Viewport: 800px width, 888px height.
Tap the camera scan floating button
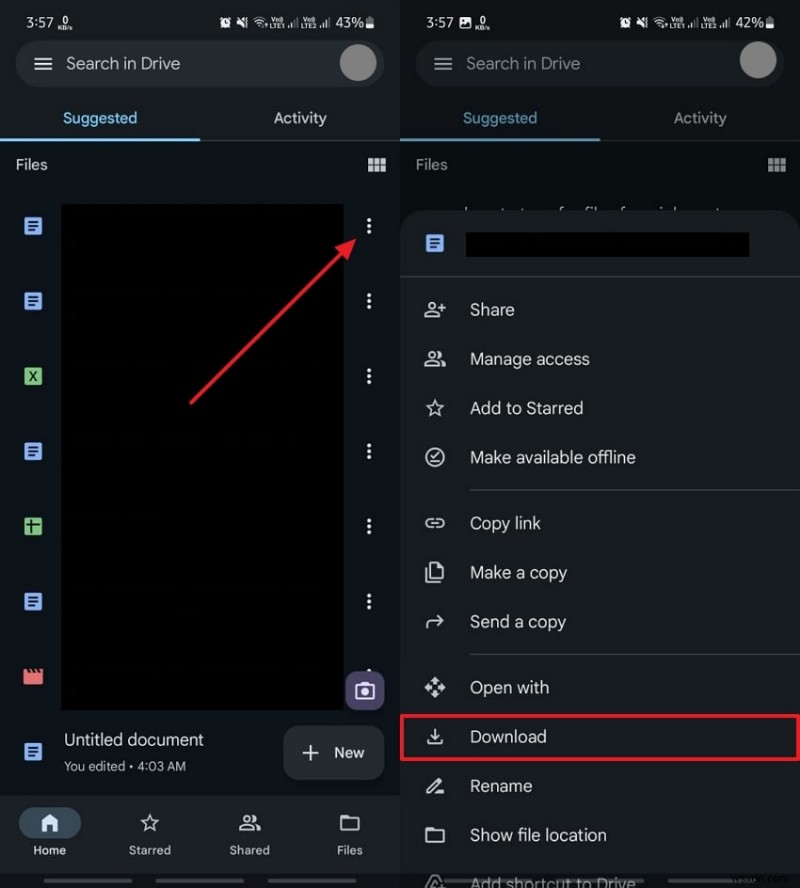coord(365,690)
